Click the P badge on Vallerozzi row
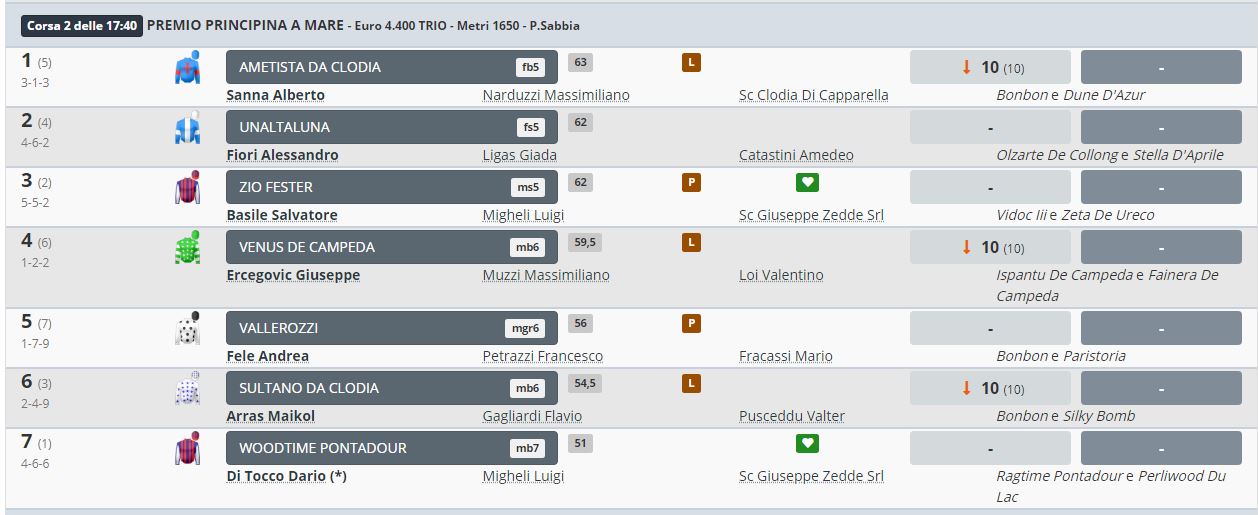This screenshot has width=1258, height=515. [690, 323]
